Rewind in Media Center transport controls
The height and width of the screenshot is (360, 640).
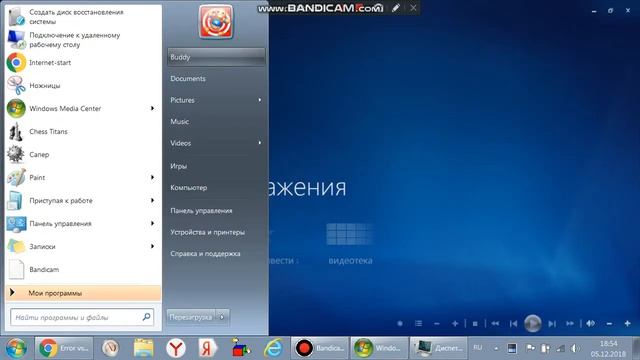pyautogui.click(x=495, y=323)
